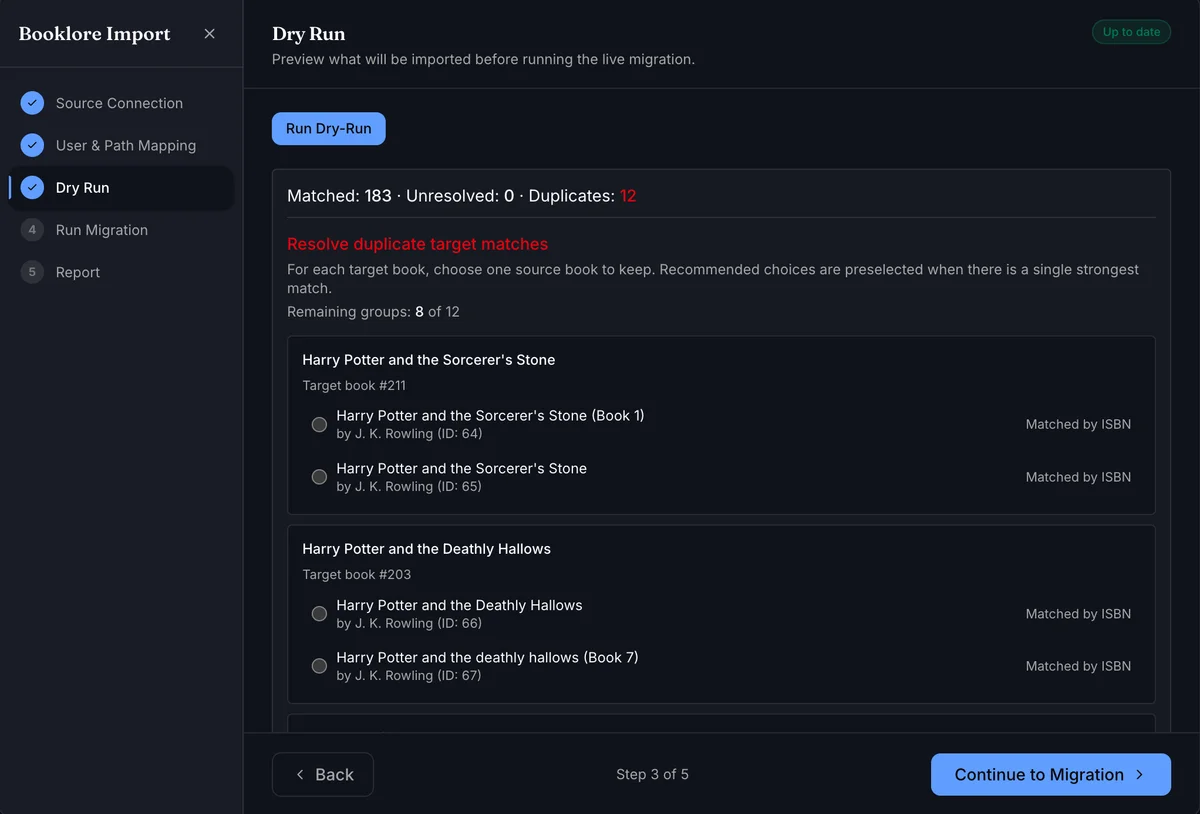Select the Dry Run step label

pos(83,187)
